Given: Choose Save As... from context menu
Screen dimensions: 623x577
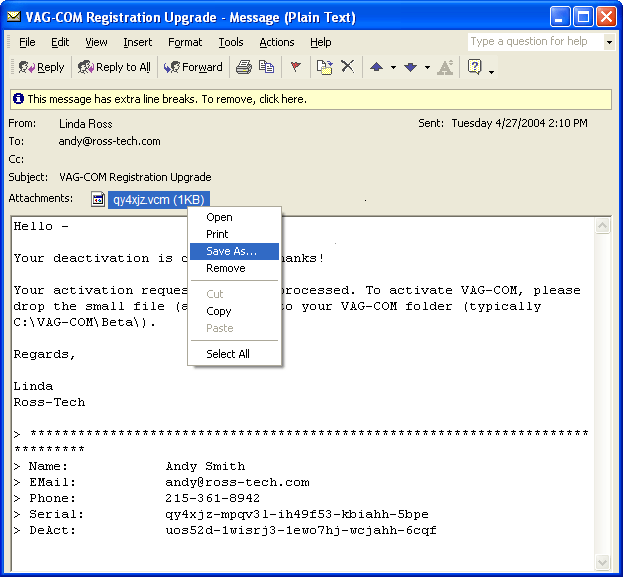Looking at the screenshot, I should coord(234,251).
